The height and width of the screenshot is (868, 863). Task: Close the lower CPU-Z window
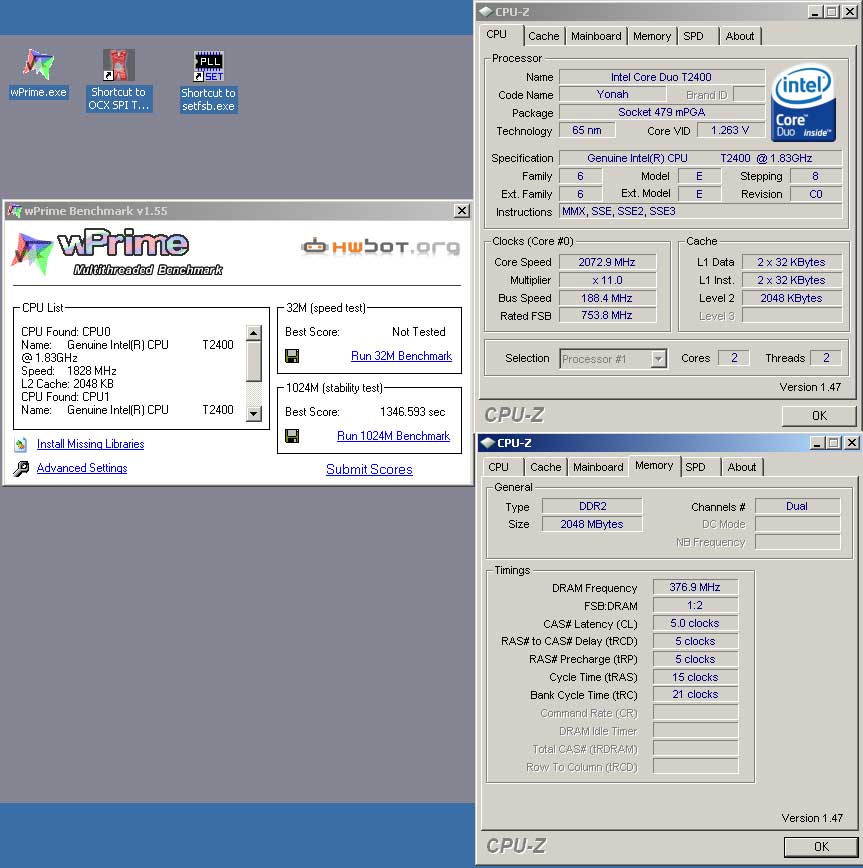[x=852, y=443]
